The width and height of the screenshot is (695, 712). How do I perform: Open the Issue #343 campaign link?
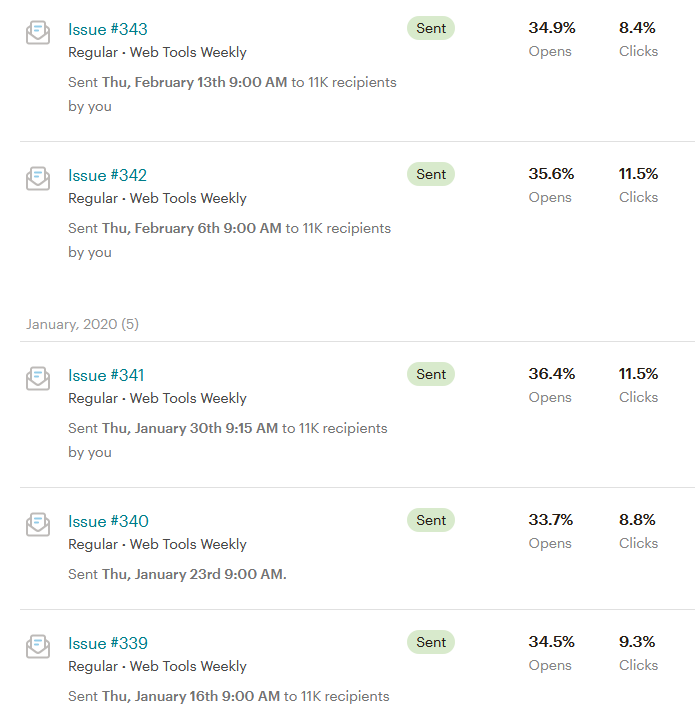(x=108, y=29)
